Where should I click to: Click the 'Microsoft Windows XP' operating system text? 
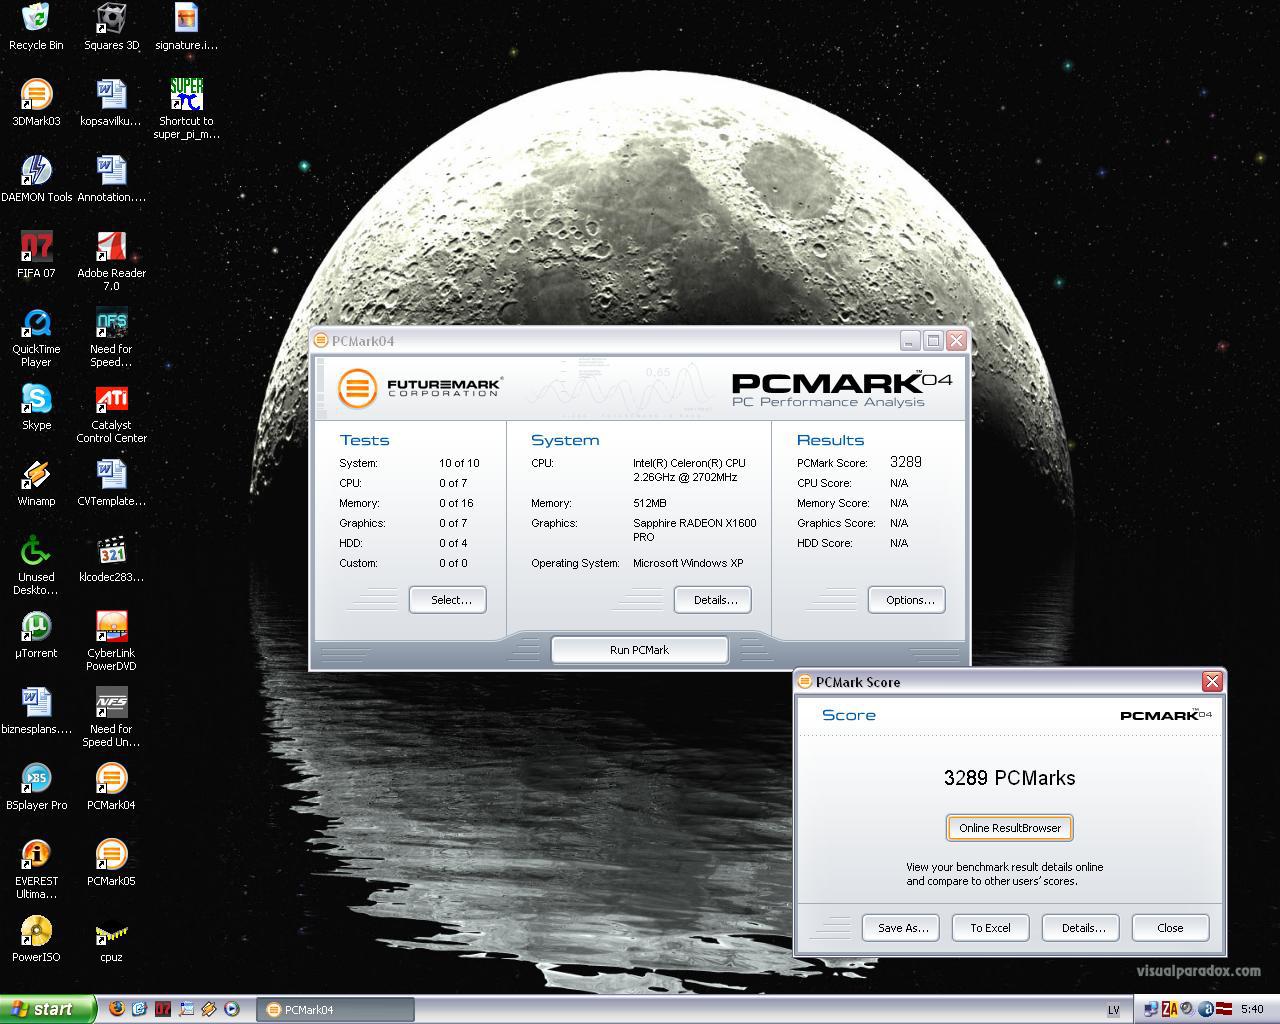coord(688,563)
